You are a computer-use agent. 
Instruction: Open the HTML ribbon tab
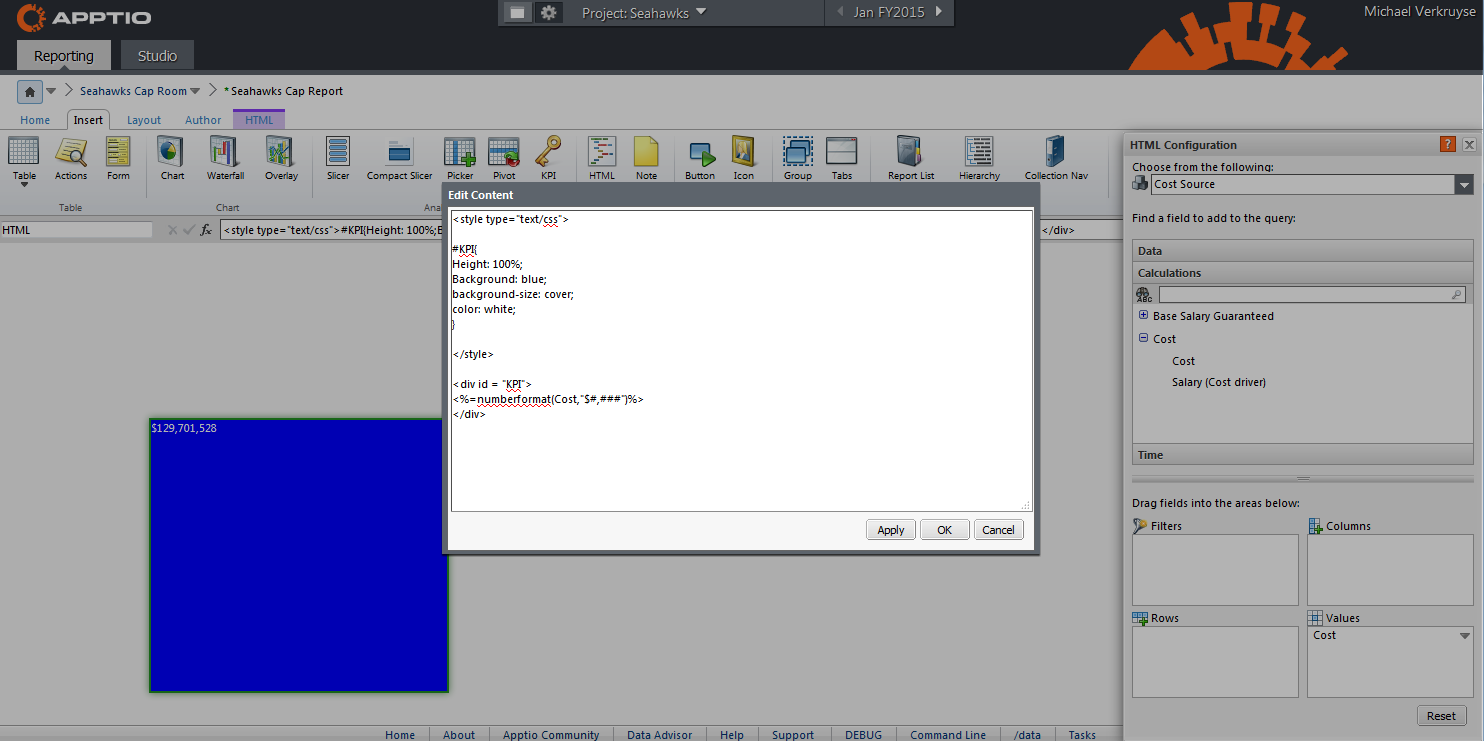pos(259,120)
